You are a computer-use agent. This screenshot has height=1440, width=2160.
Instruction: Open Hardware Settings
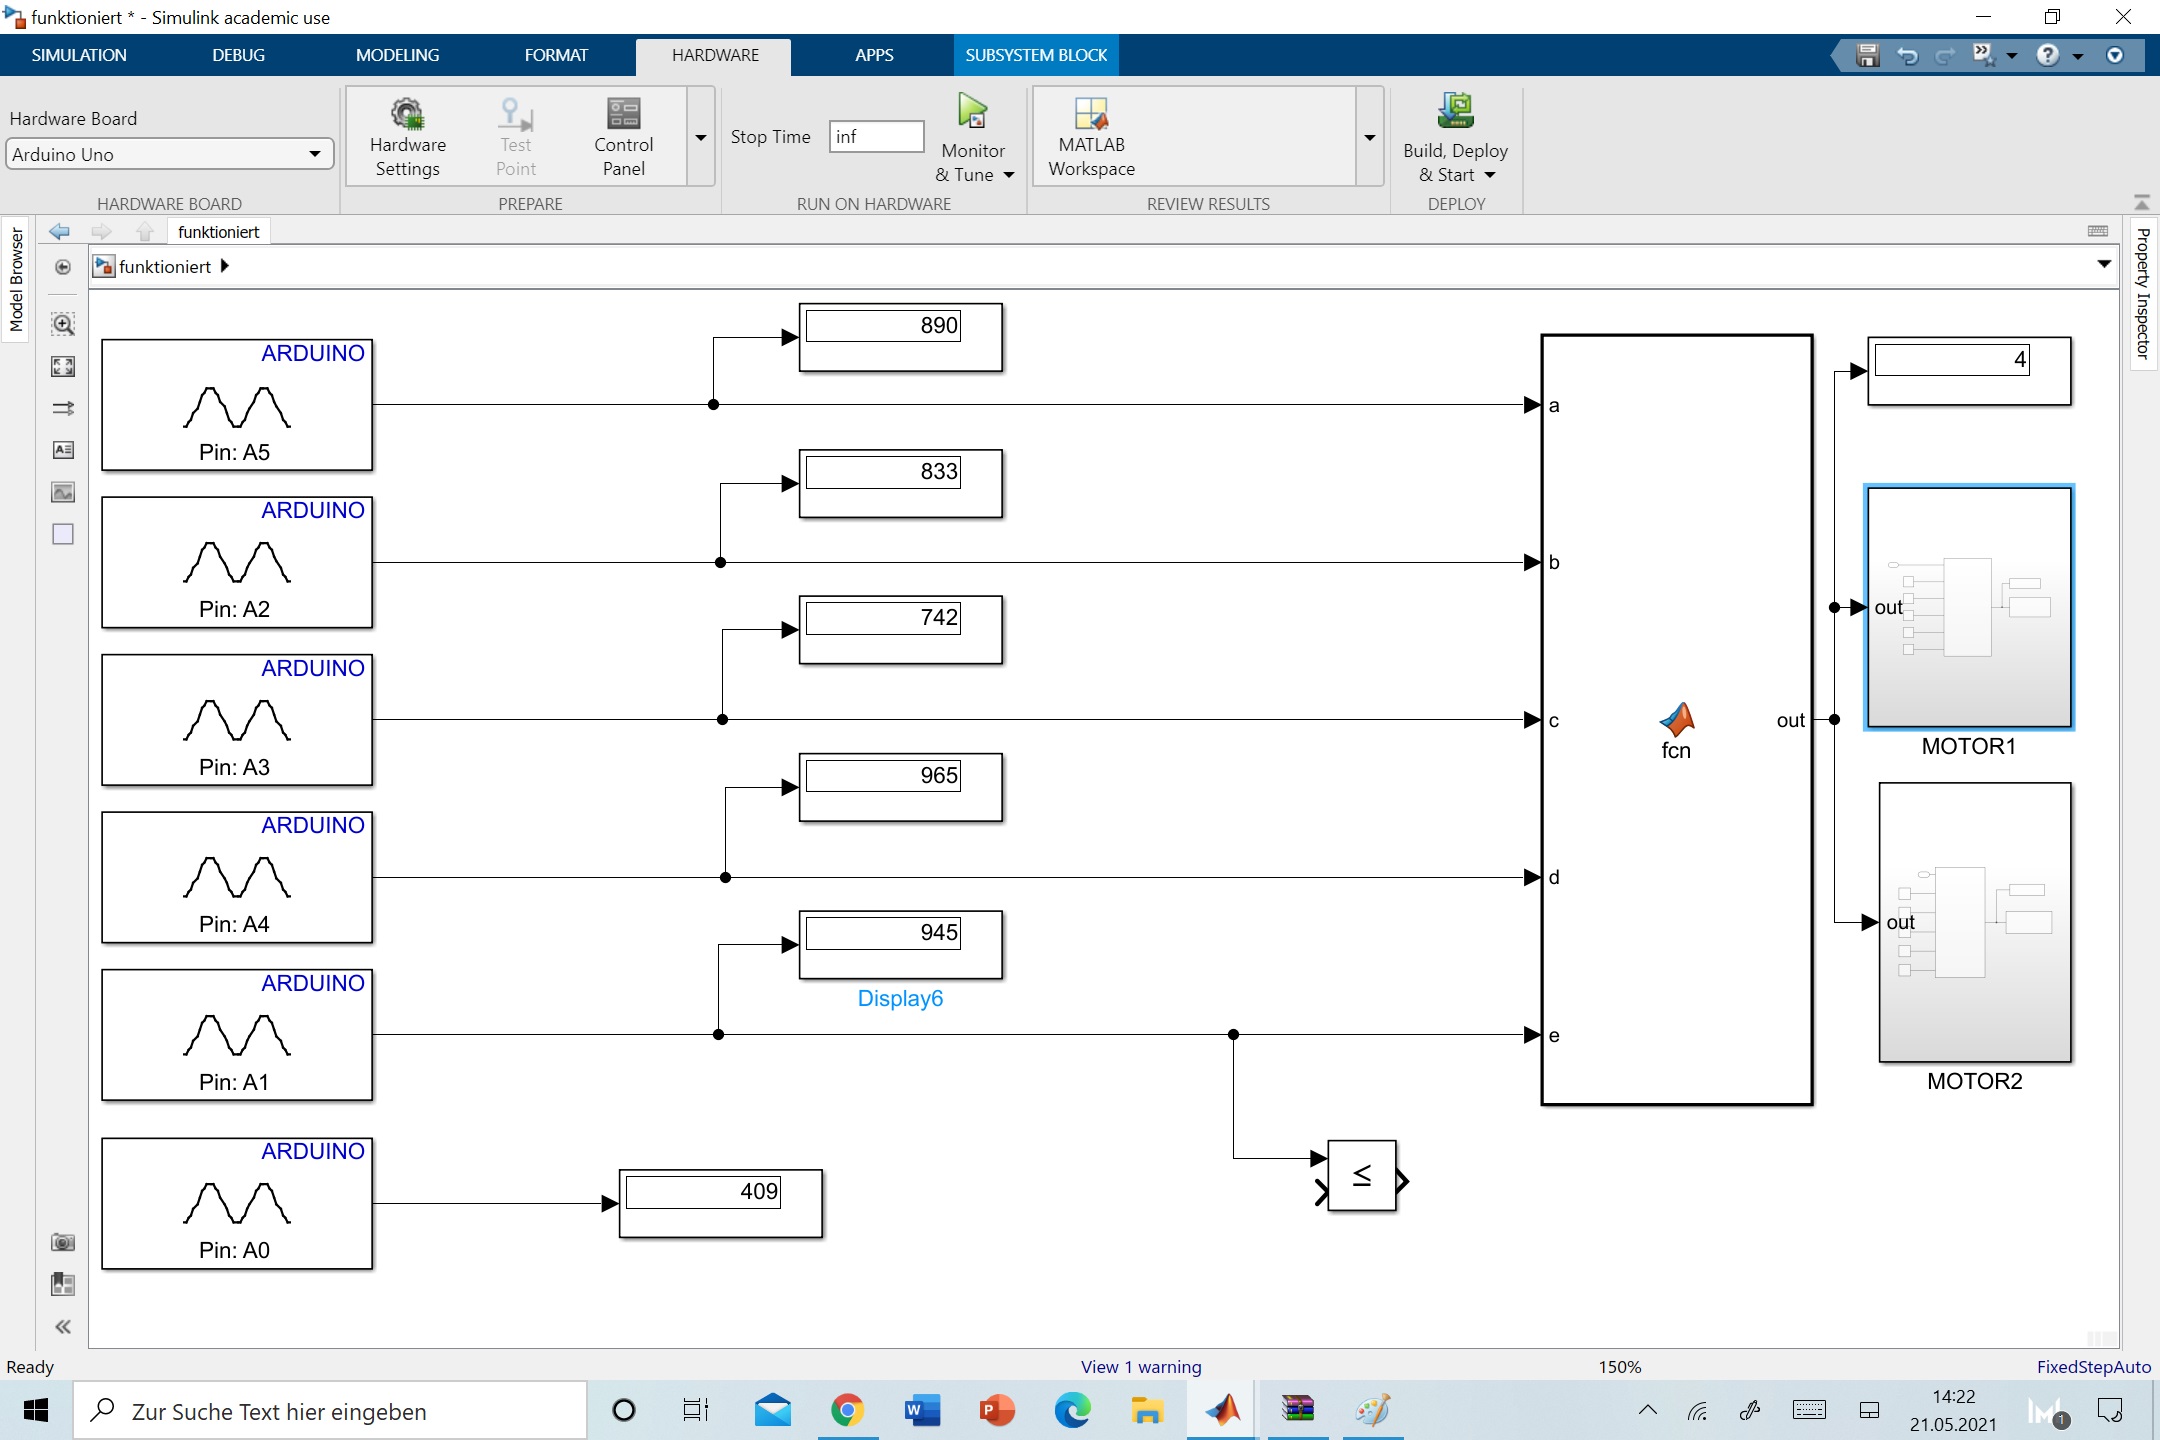pyautogui.click(x=407, y=138)
